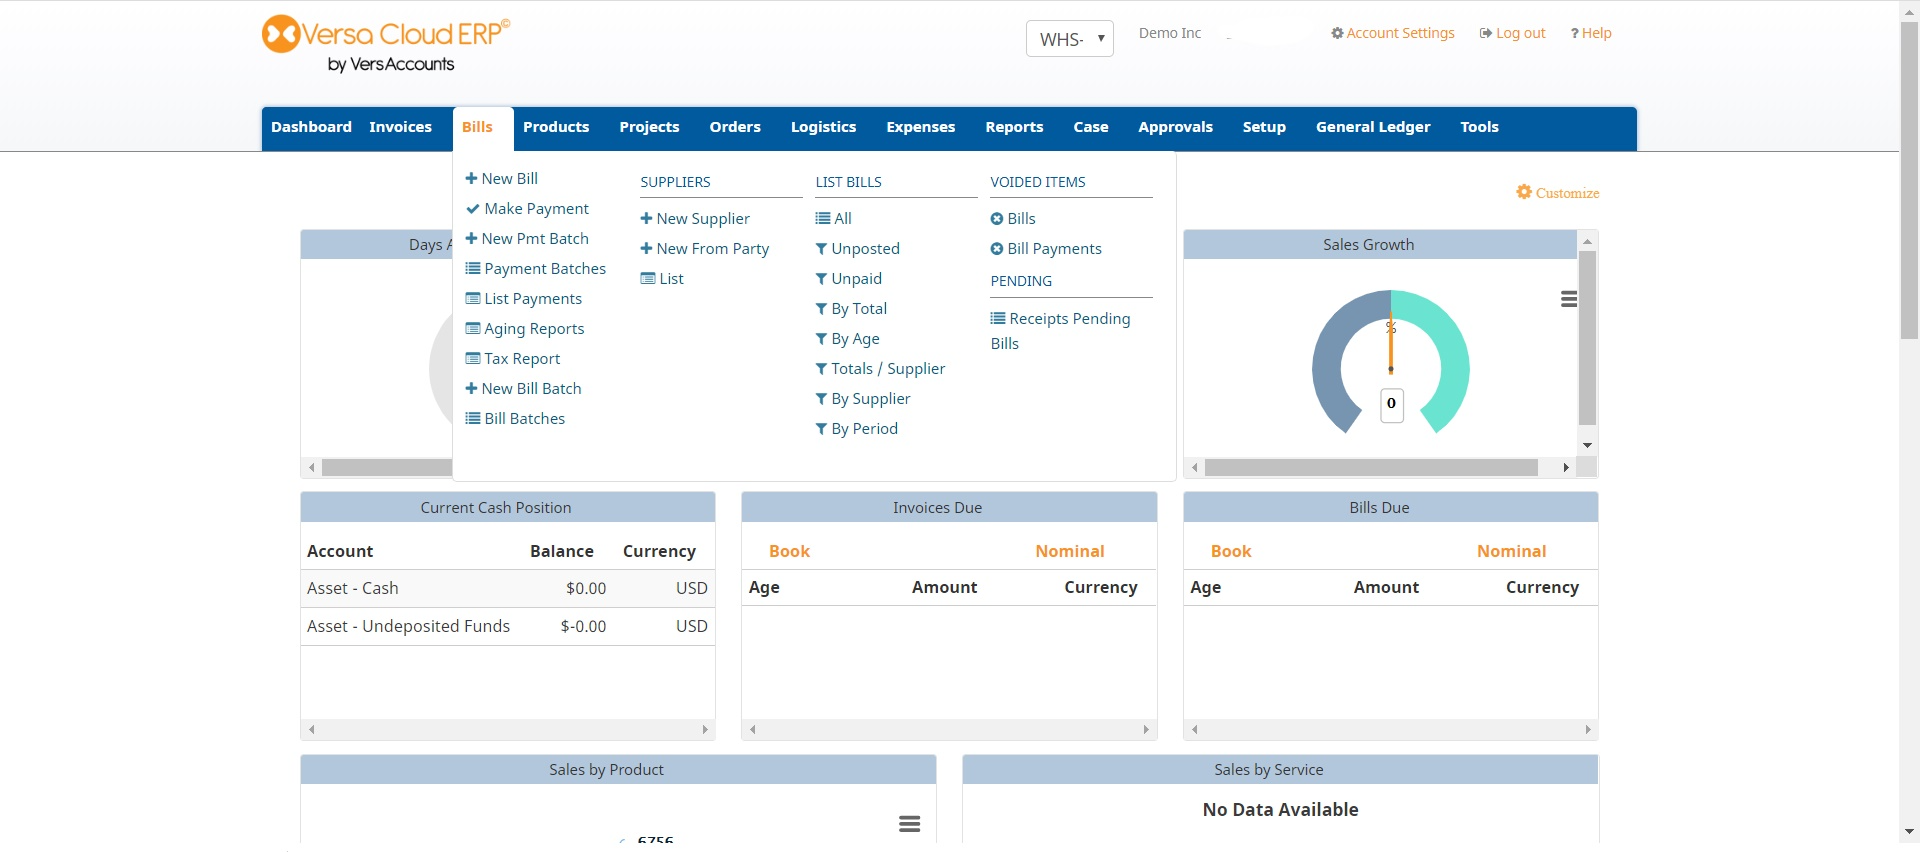The image size is (1920, 852).
Task: Filter bills By Period
Action: pos(857,428)
